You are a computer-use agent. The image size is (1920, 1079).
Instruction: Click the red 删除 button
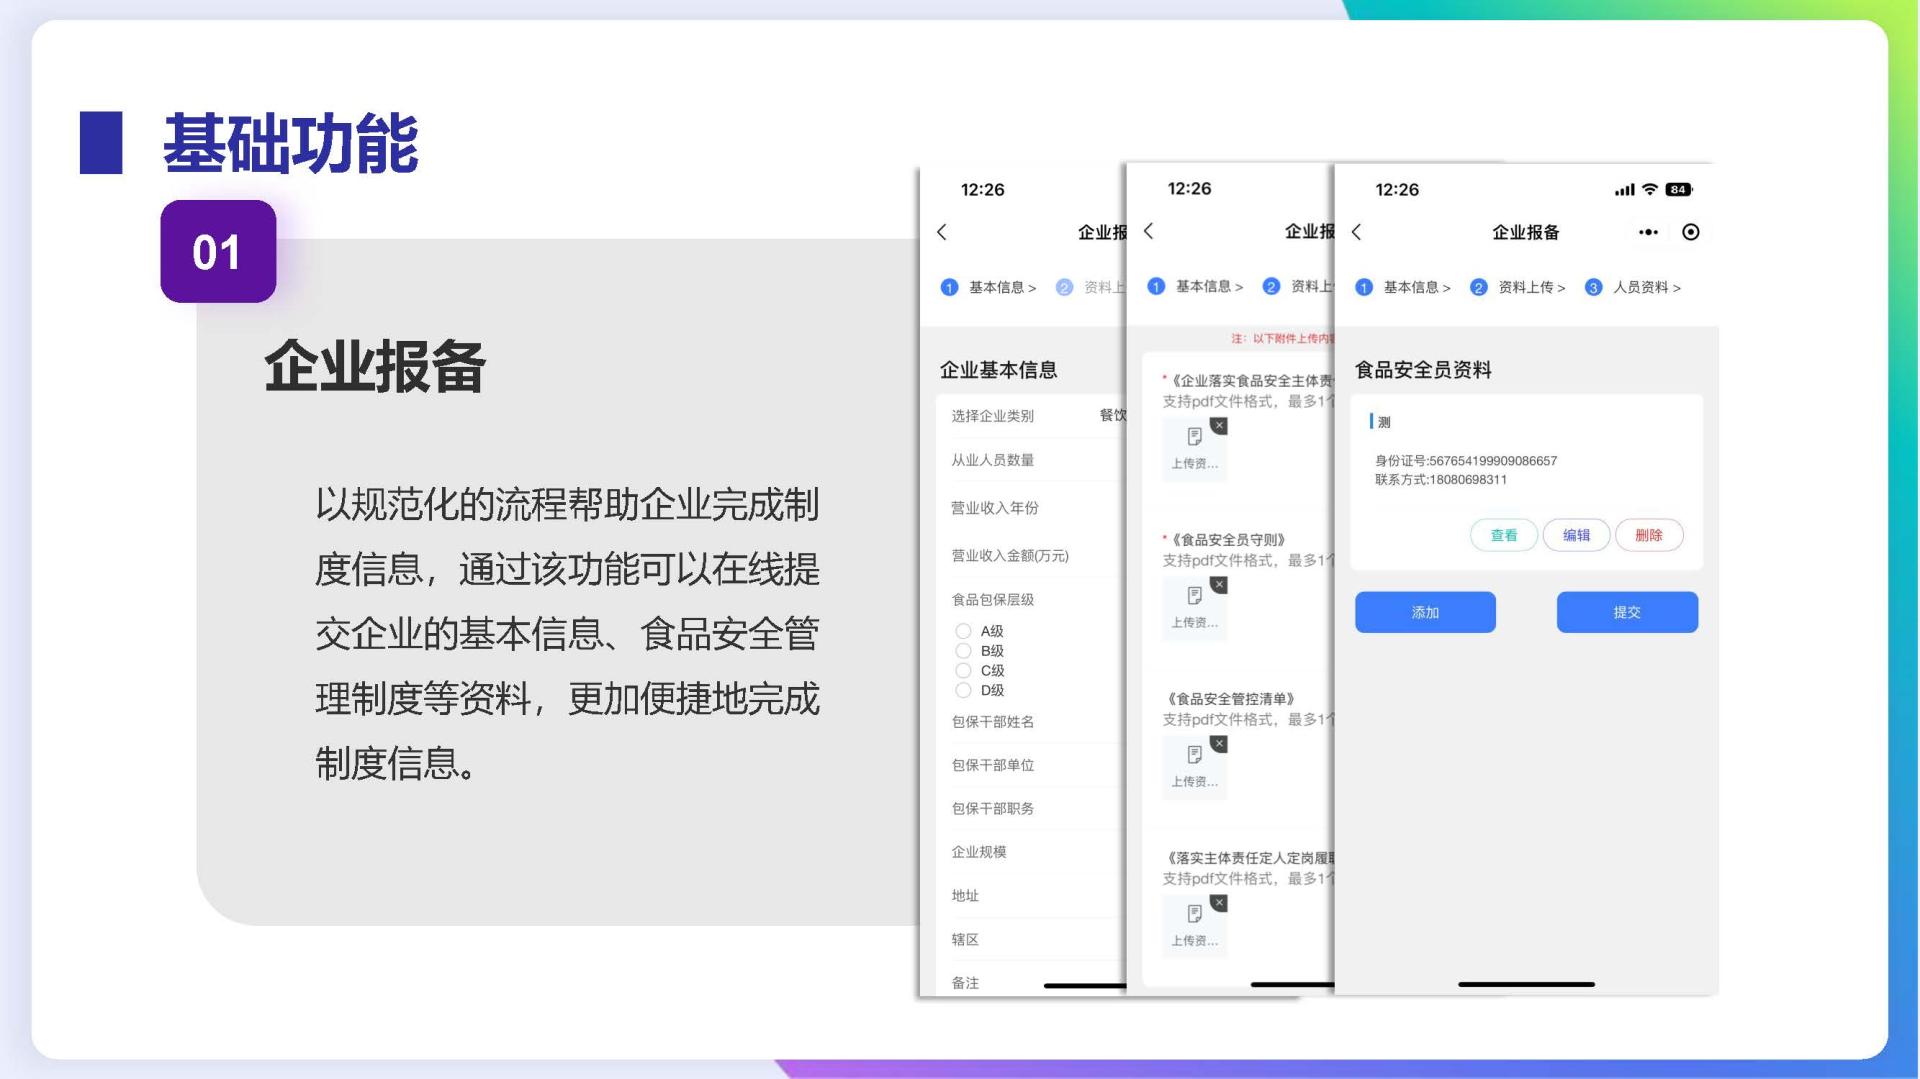click(x=1648, y=535)
